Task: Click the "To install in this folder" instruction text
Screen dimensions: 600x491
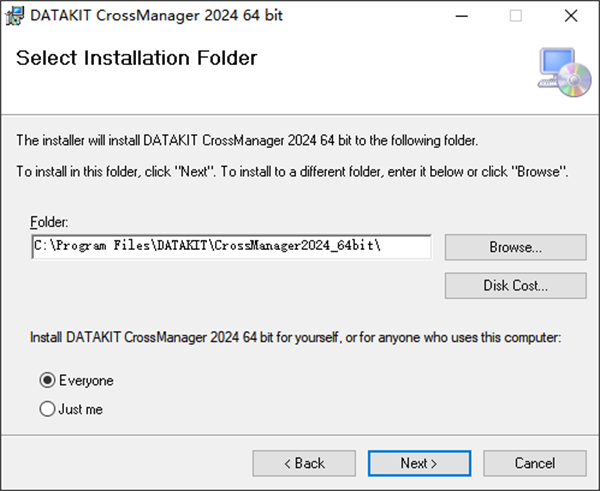Action: 293,172
